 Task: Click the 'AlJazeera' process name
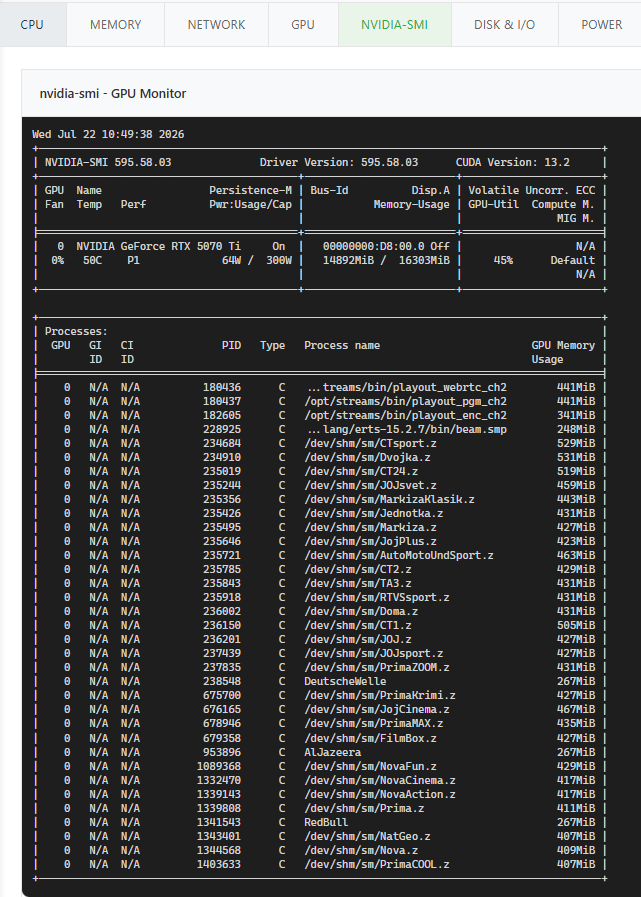click(x=333, y=752)
